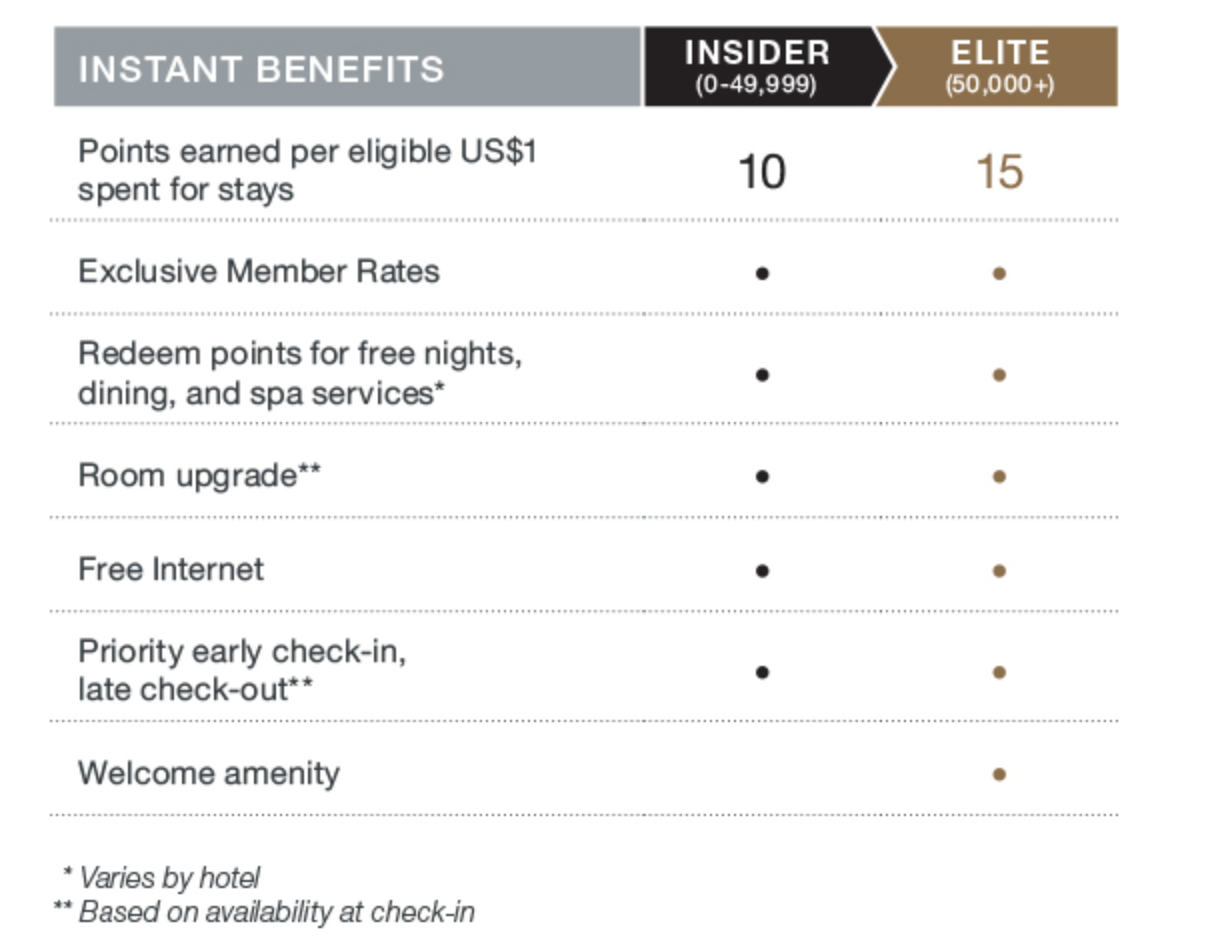Click Insider dot for Priority early check-in
Screen dimensions: 1220x952
(762, 672)
